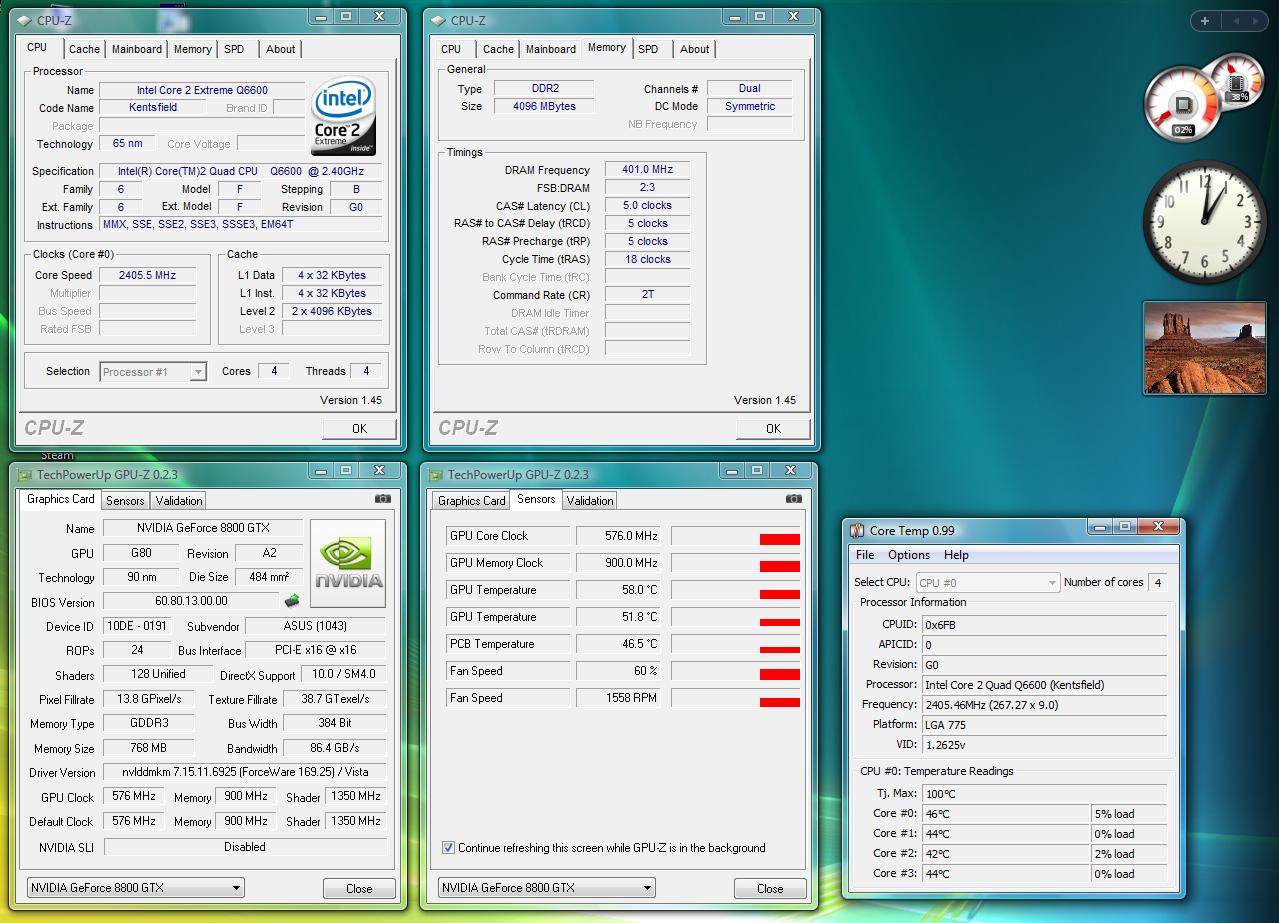Click Close in the GPU-Z Graphics Card window

tap(359, 888)
